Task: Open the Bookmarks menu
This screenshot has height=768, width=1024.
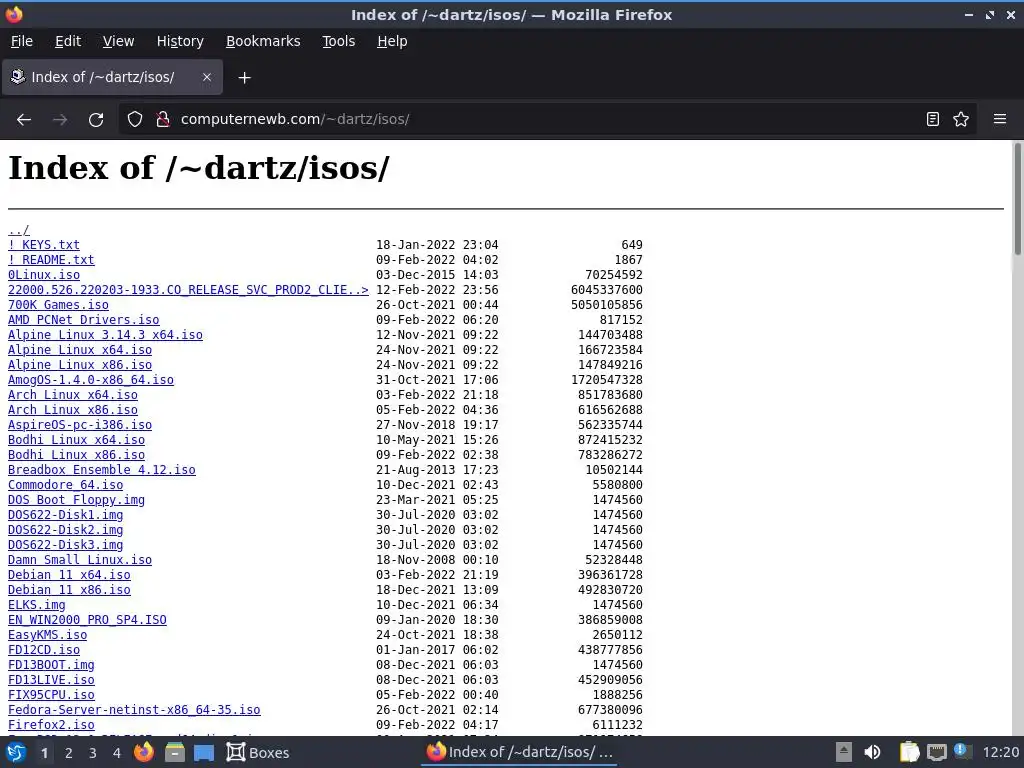Action: (263, 41)
